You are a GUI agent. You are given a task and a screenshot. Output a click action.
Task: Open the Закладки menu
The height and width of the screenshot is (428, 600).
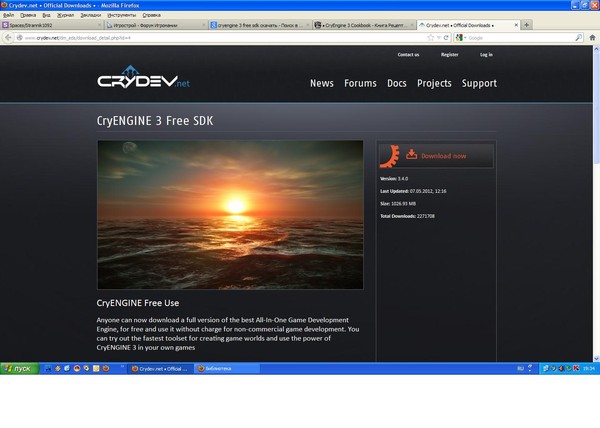click(91, 15)
